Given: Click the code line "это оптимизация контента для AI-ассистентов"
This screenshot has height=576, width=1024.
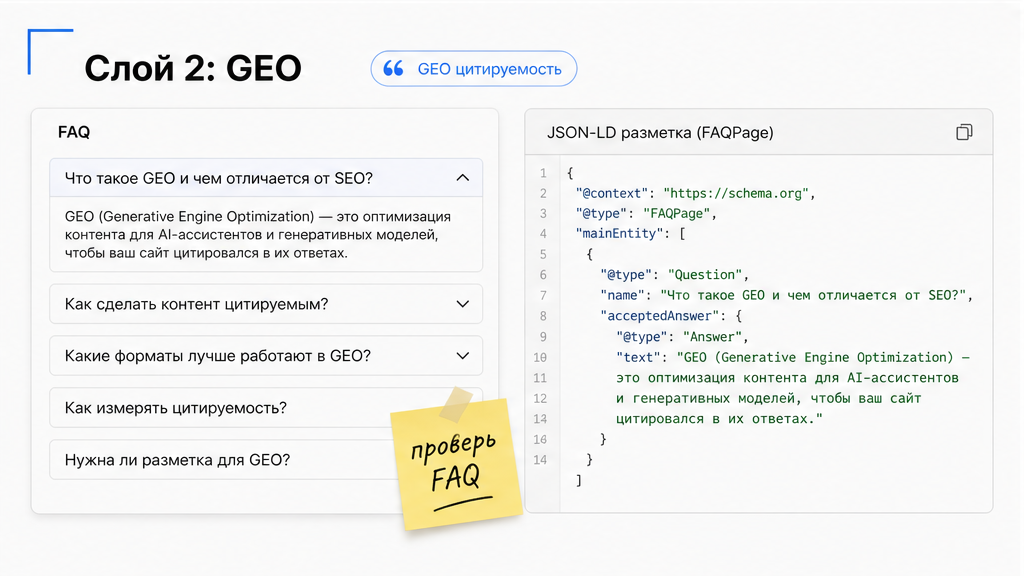Looking at the screenshot, I should point(787,378).
